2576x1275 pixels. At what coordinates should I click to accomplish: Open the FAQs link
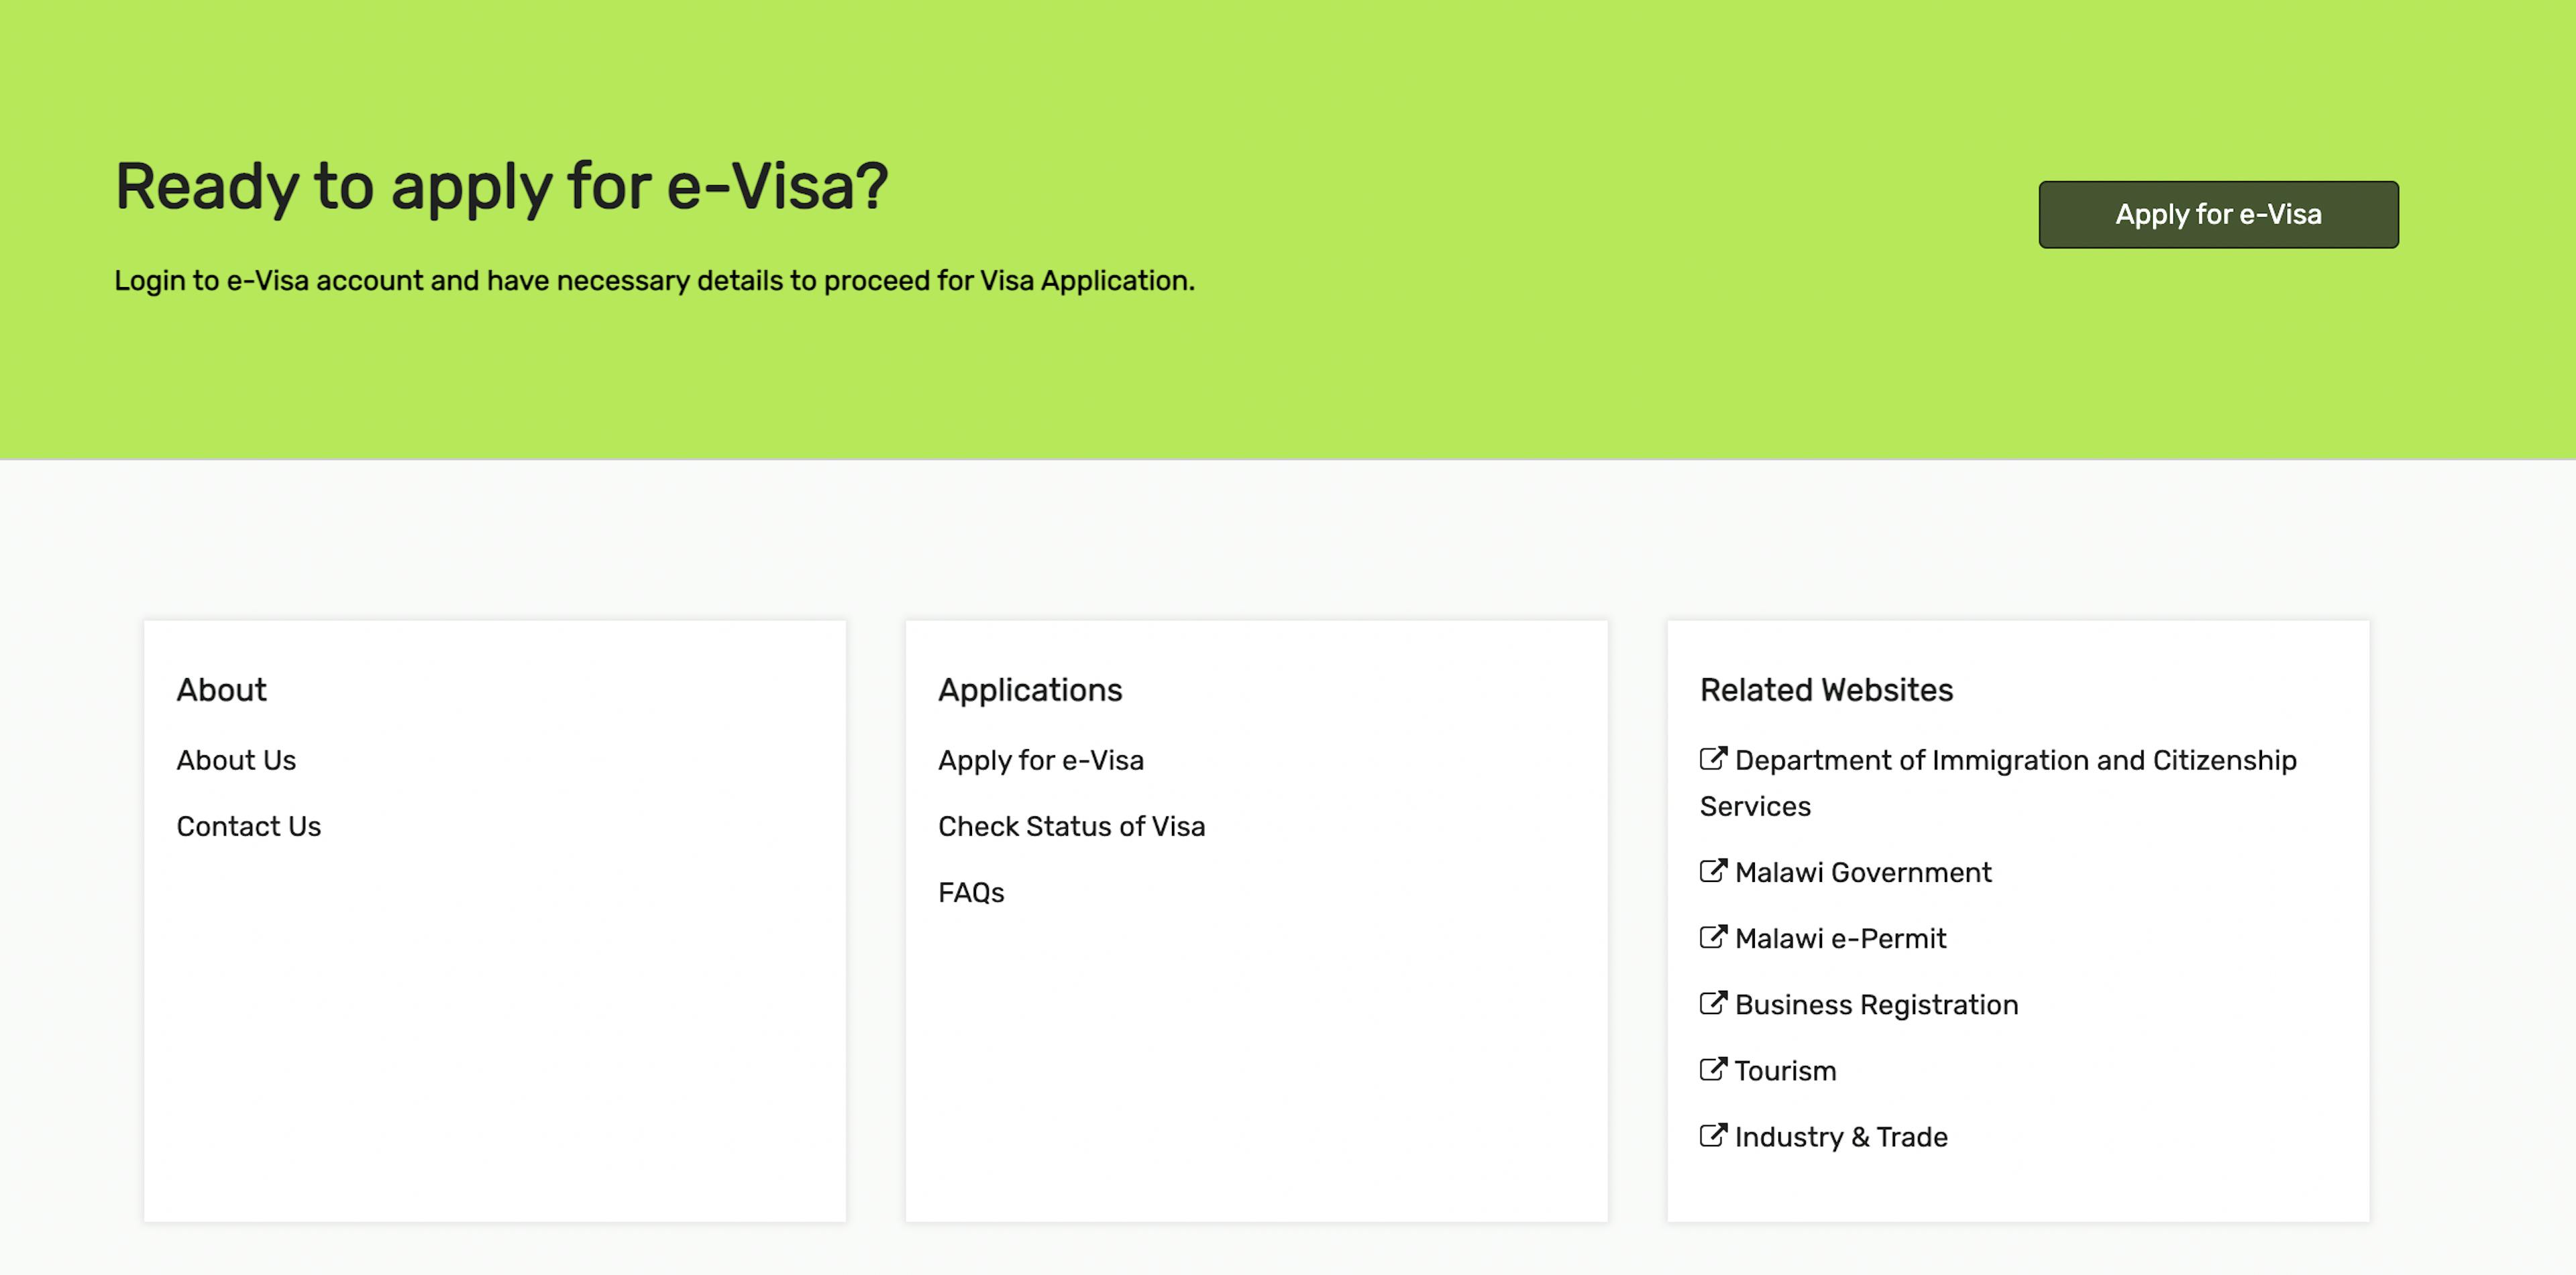tap(971, 892)
